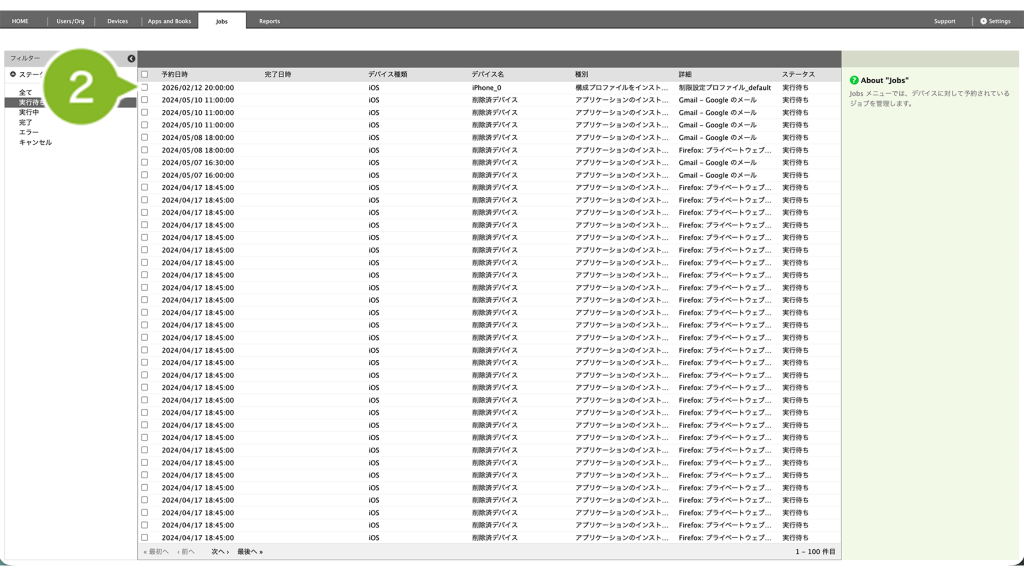Viewport: 1024px width, 576px height.
Task: Filter jobs by 実行中 status
Action: pyautogui.click(x=29, y=112)
